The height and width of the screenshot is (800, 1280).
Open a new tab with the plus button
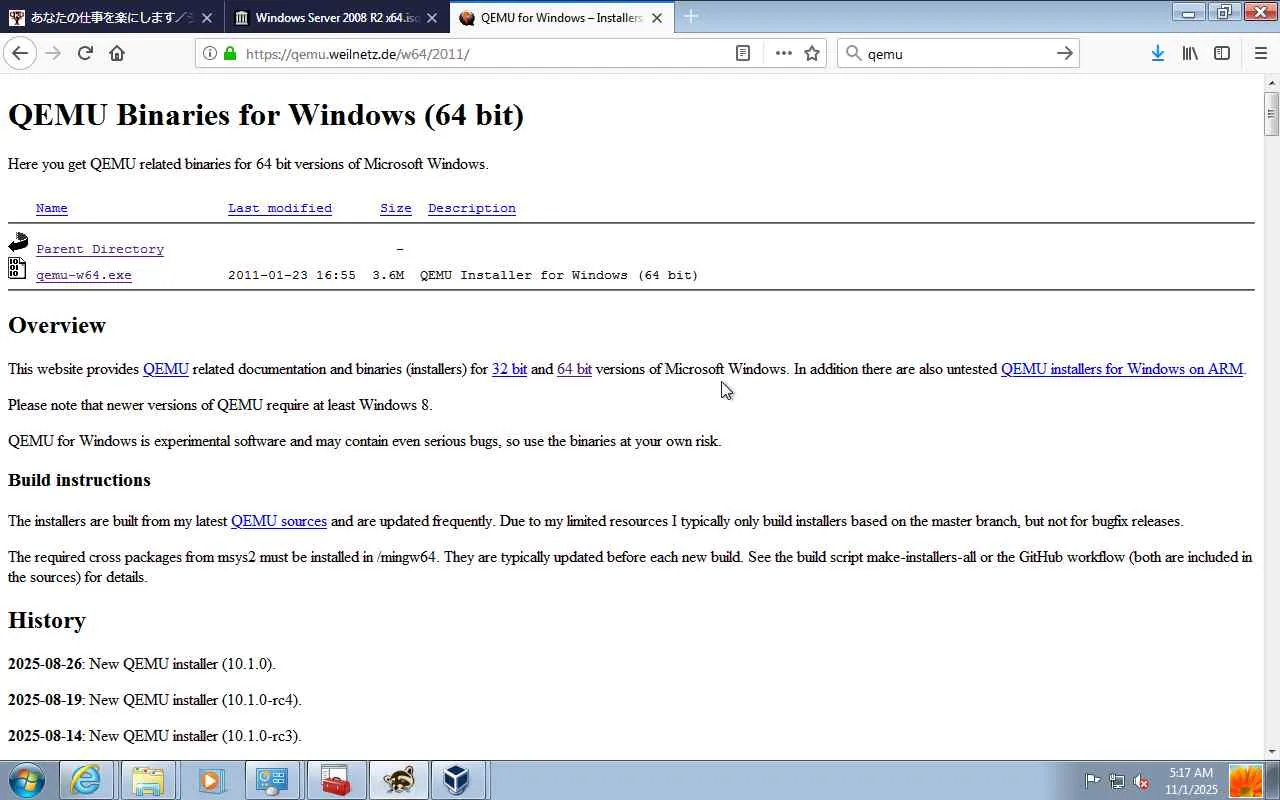click(x=690, y=16)
